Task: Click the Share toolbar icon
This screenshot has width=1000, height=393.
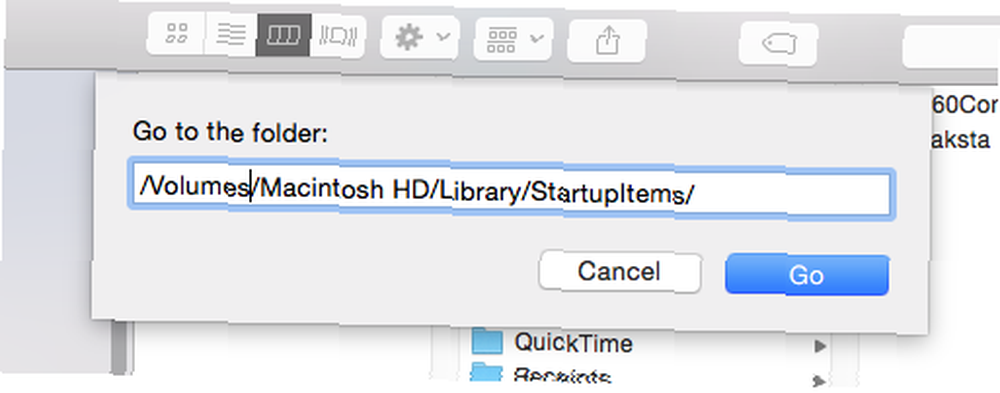Action: pyautogui.click(x=607, y=41)
